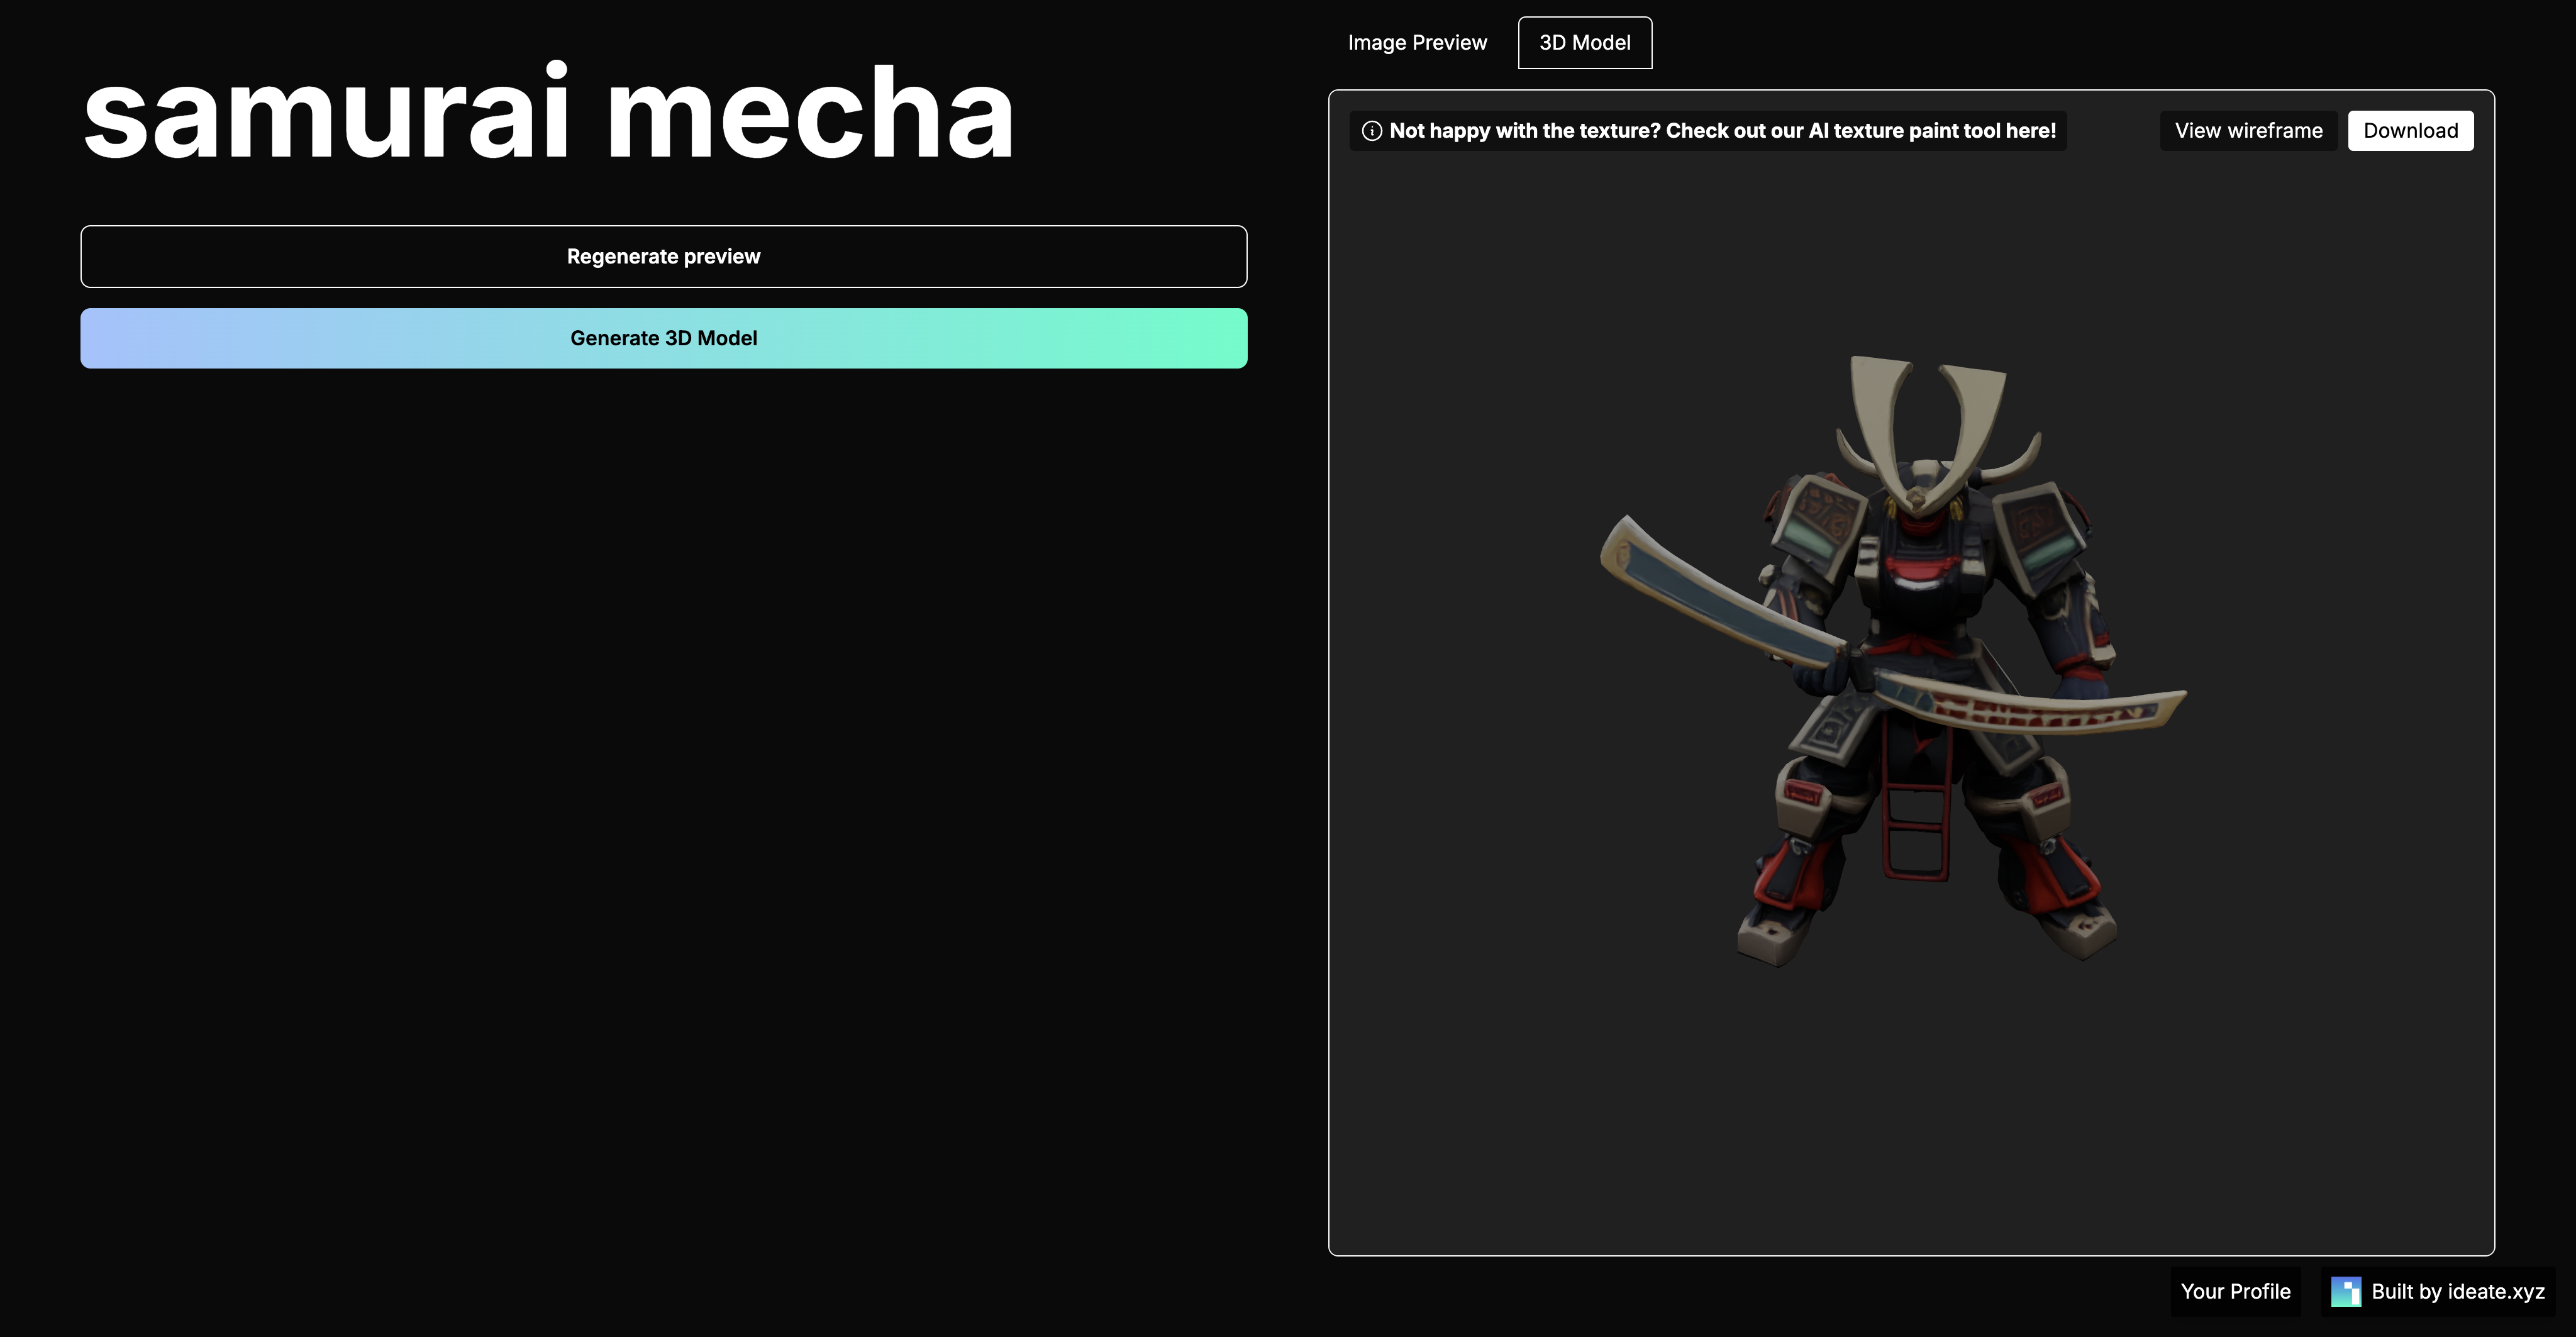
Task: Open Your Profile
Action: [2235, 1291]
